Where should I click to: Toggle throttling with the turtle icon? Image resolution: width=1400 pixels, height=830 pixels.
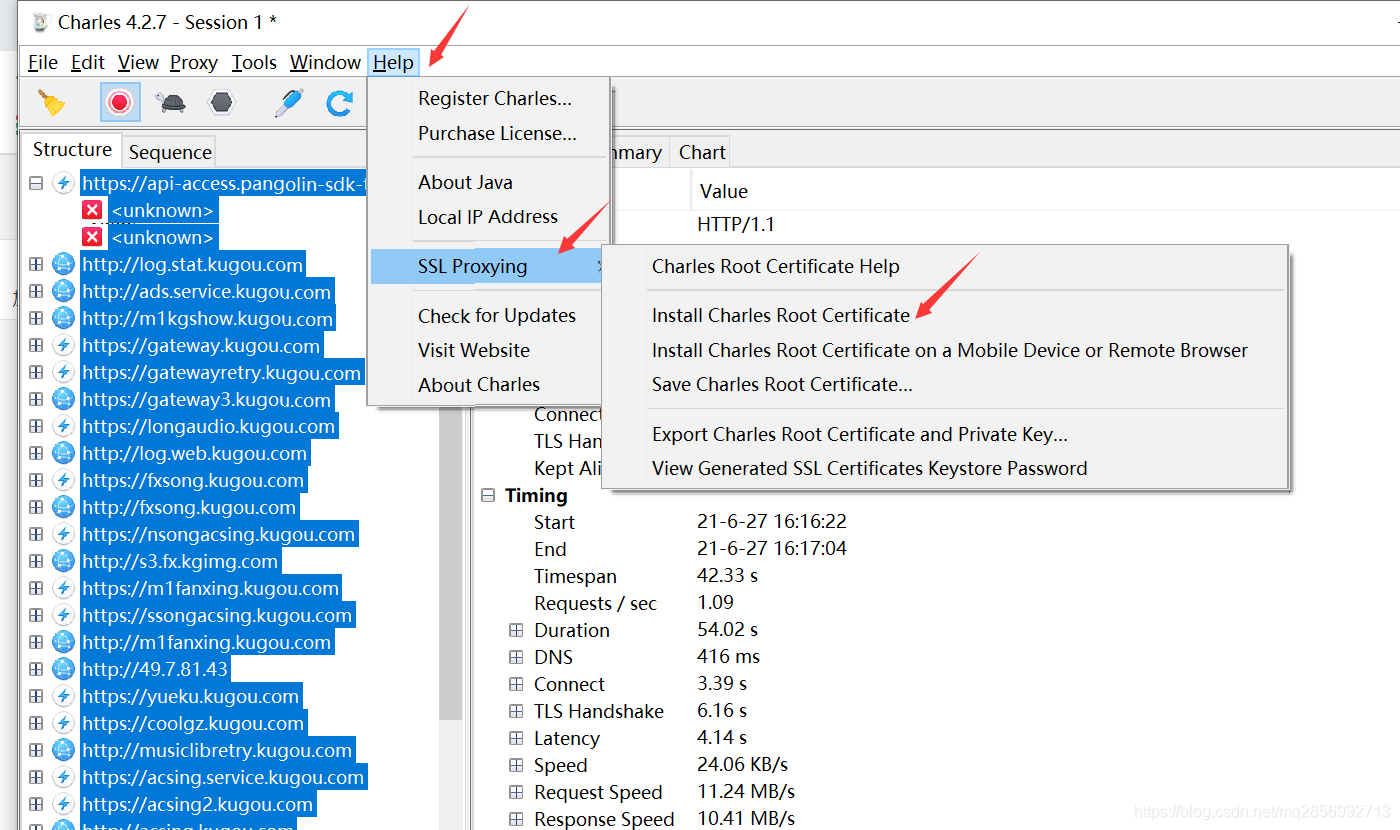(x=170, y=102)
